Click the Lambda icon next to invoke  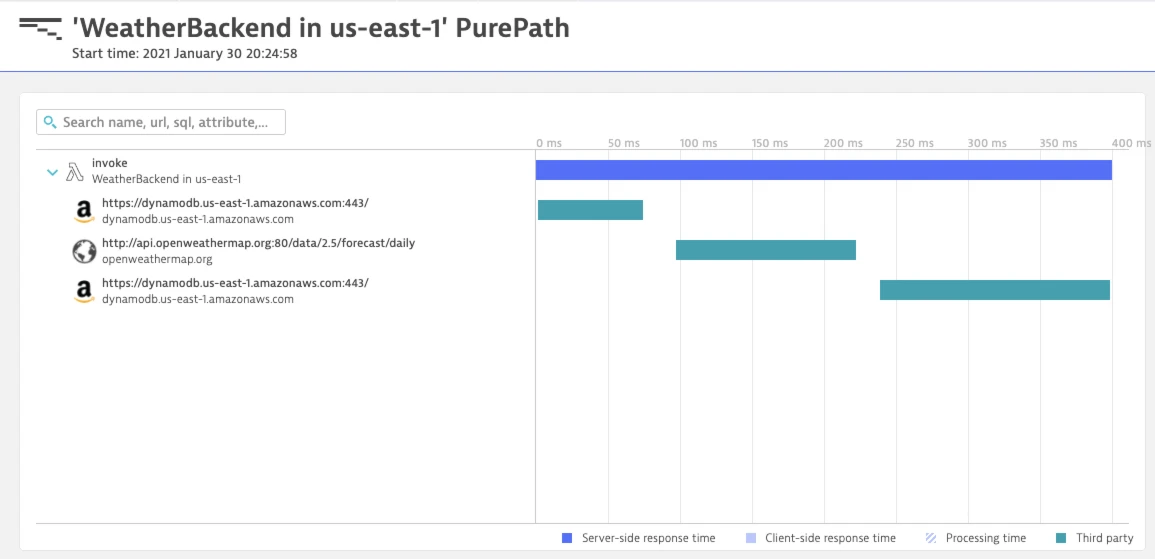pyautogui.click(x=75, y=172)
